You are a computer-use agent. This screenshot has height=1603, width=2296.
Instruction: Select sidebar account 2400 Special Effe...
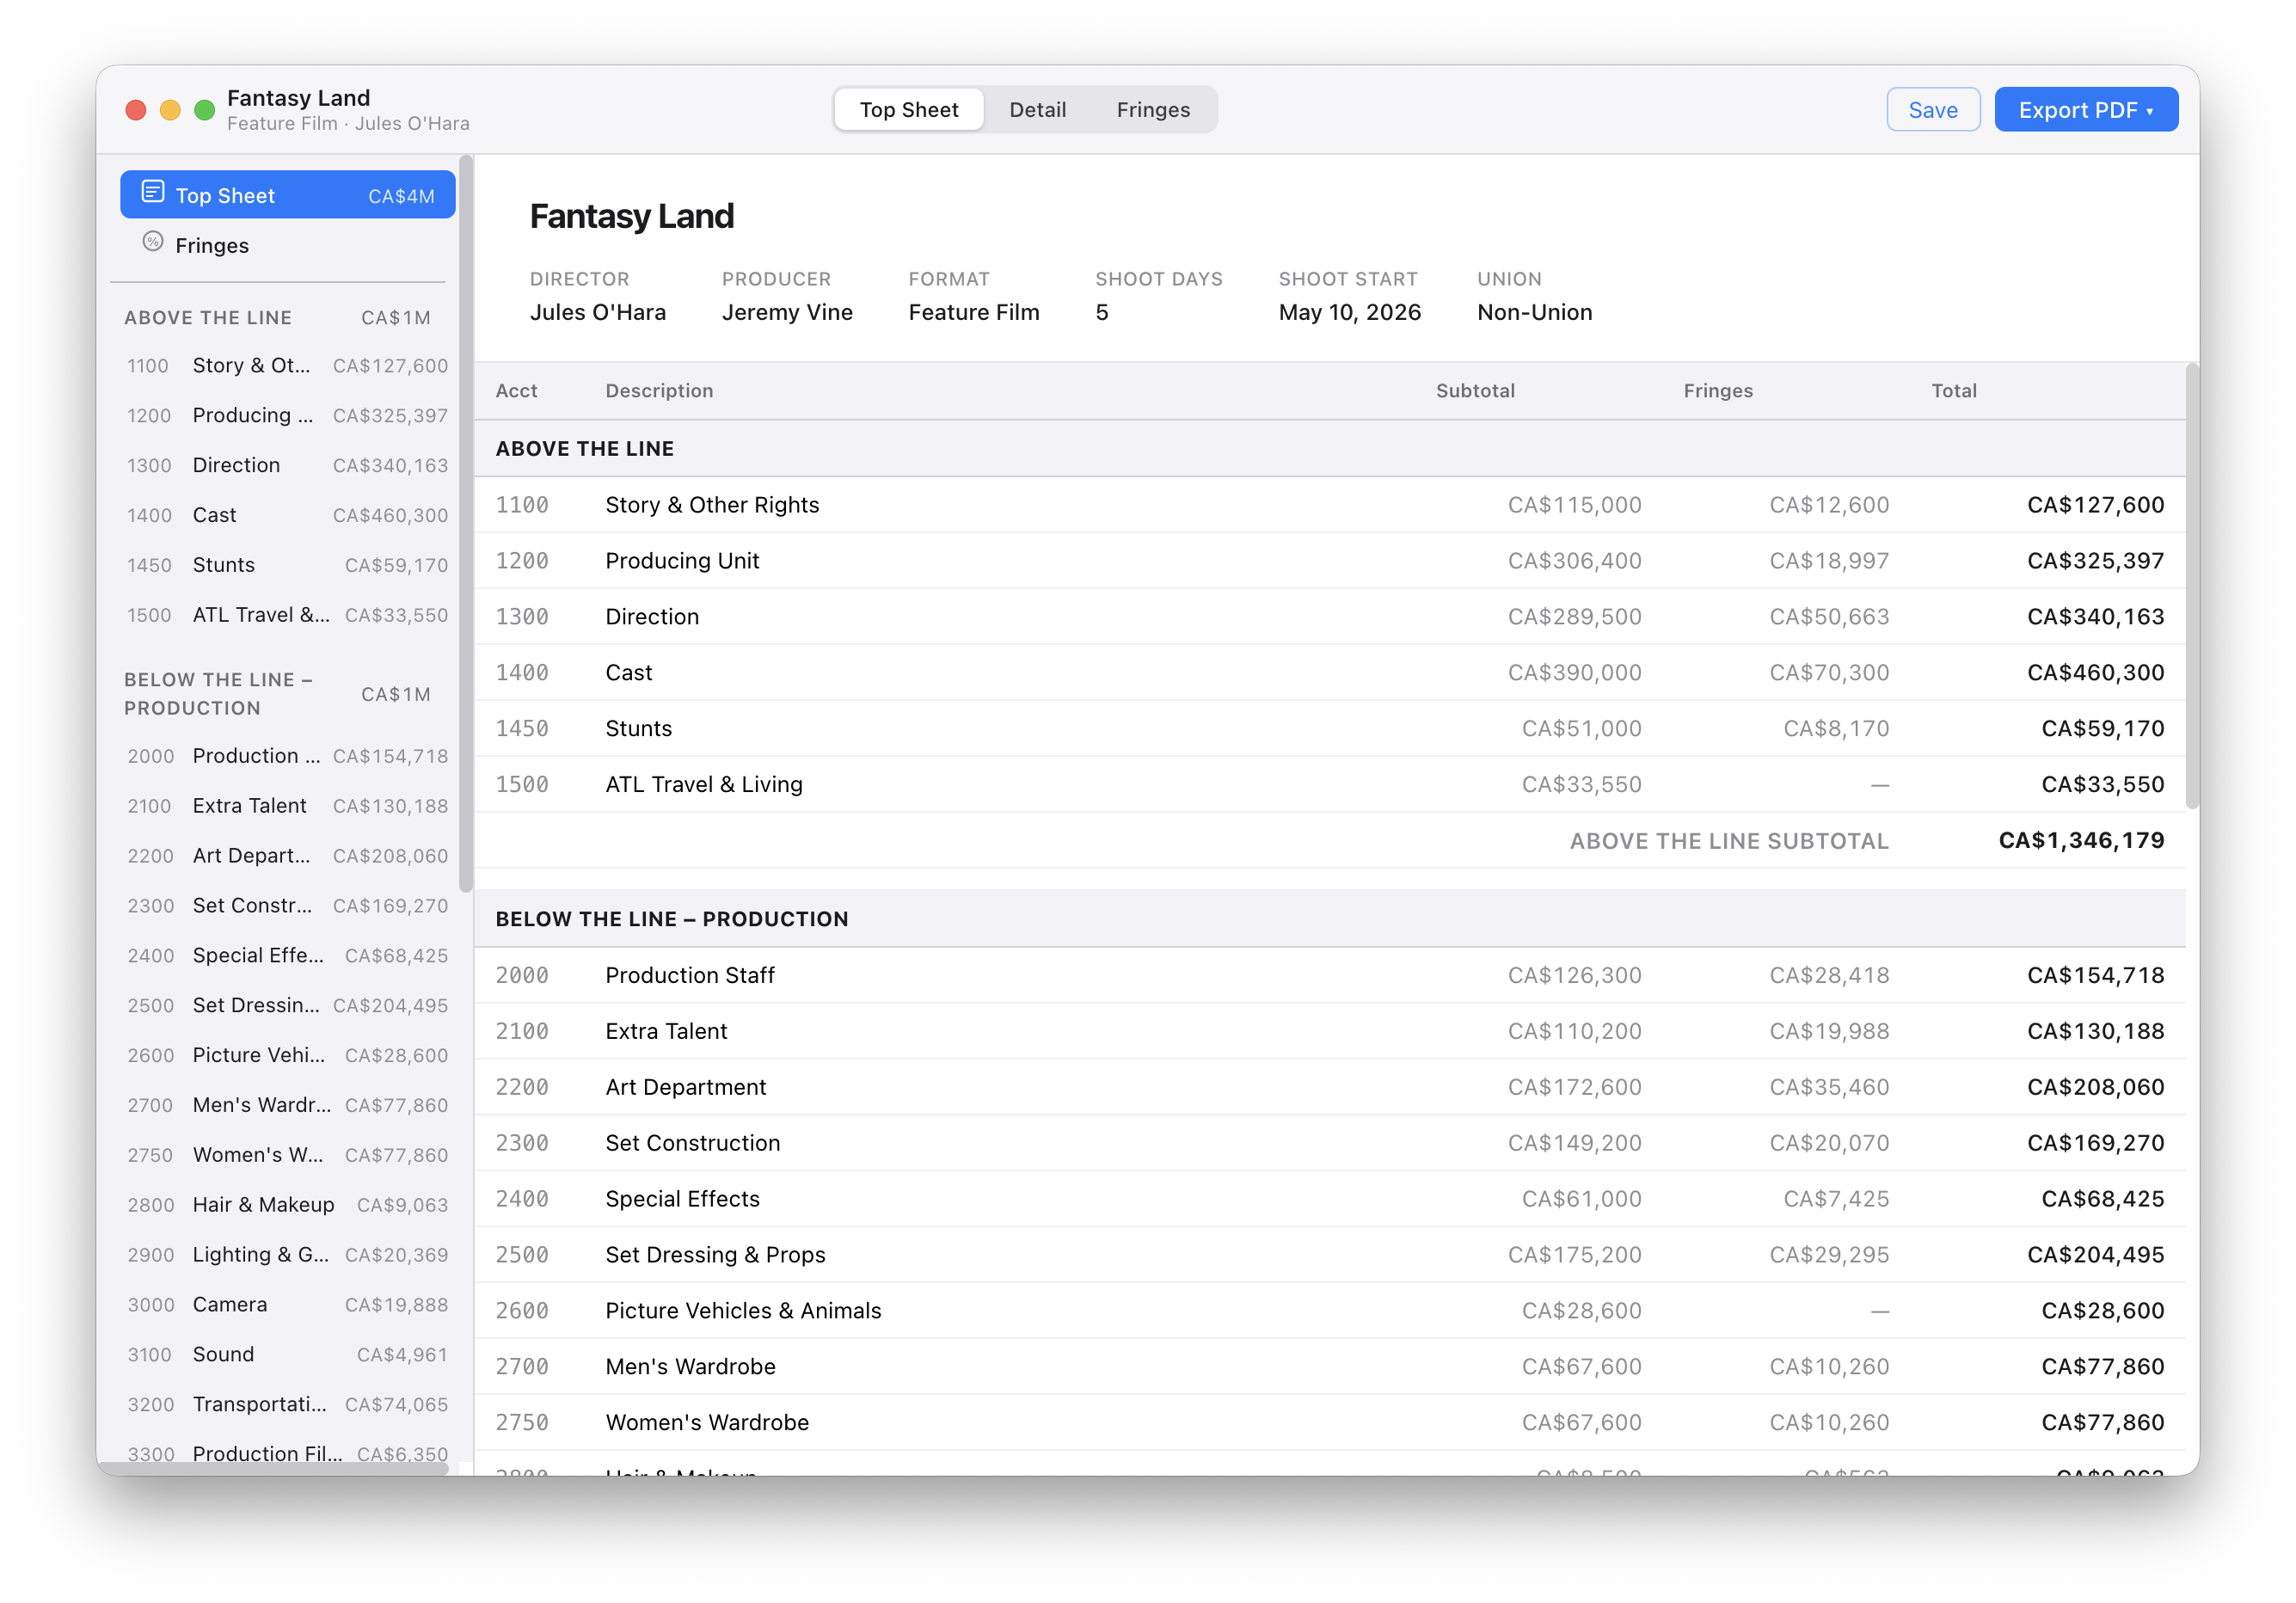[x=288, y=957]
